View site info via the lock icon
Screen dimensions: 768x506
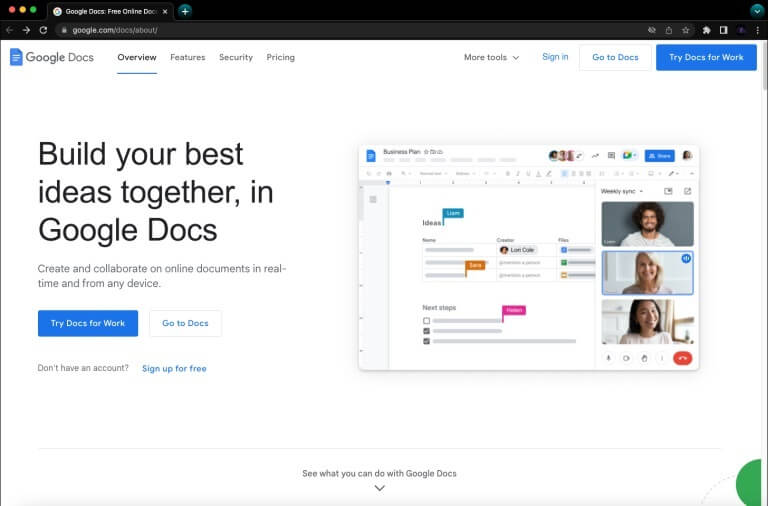tap(64, 30)
